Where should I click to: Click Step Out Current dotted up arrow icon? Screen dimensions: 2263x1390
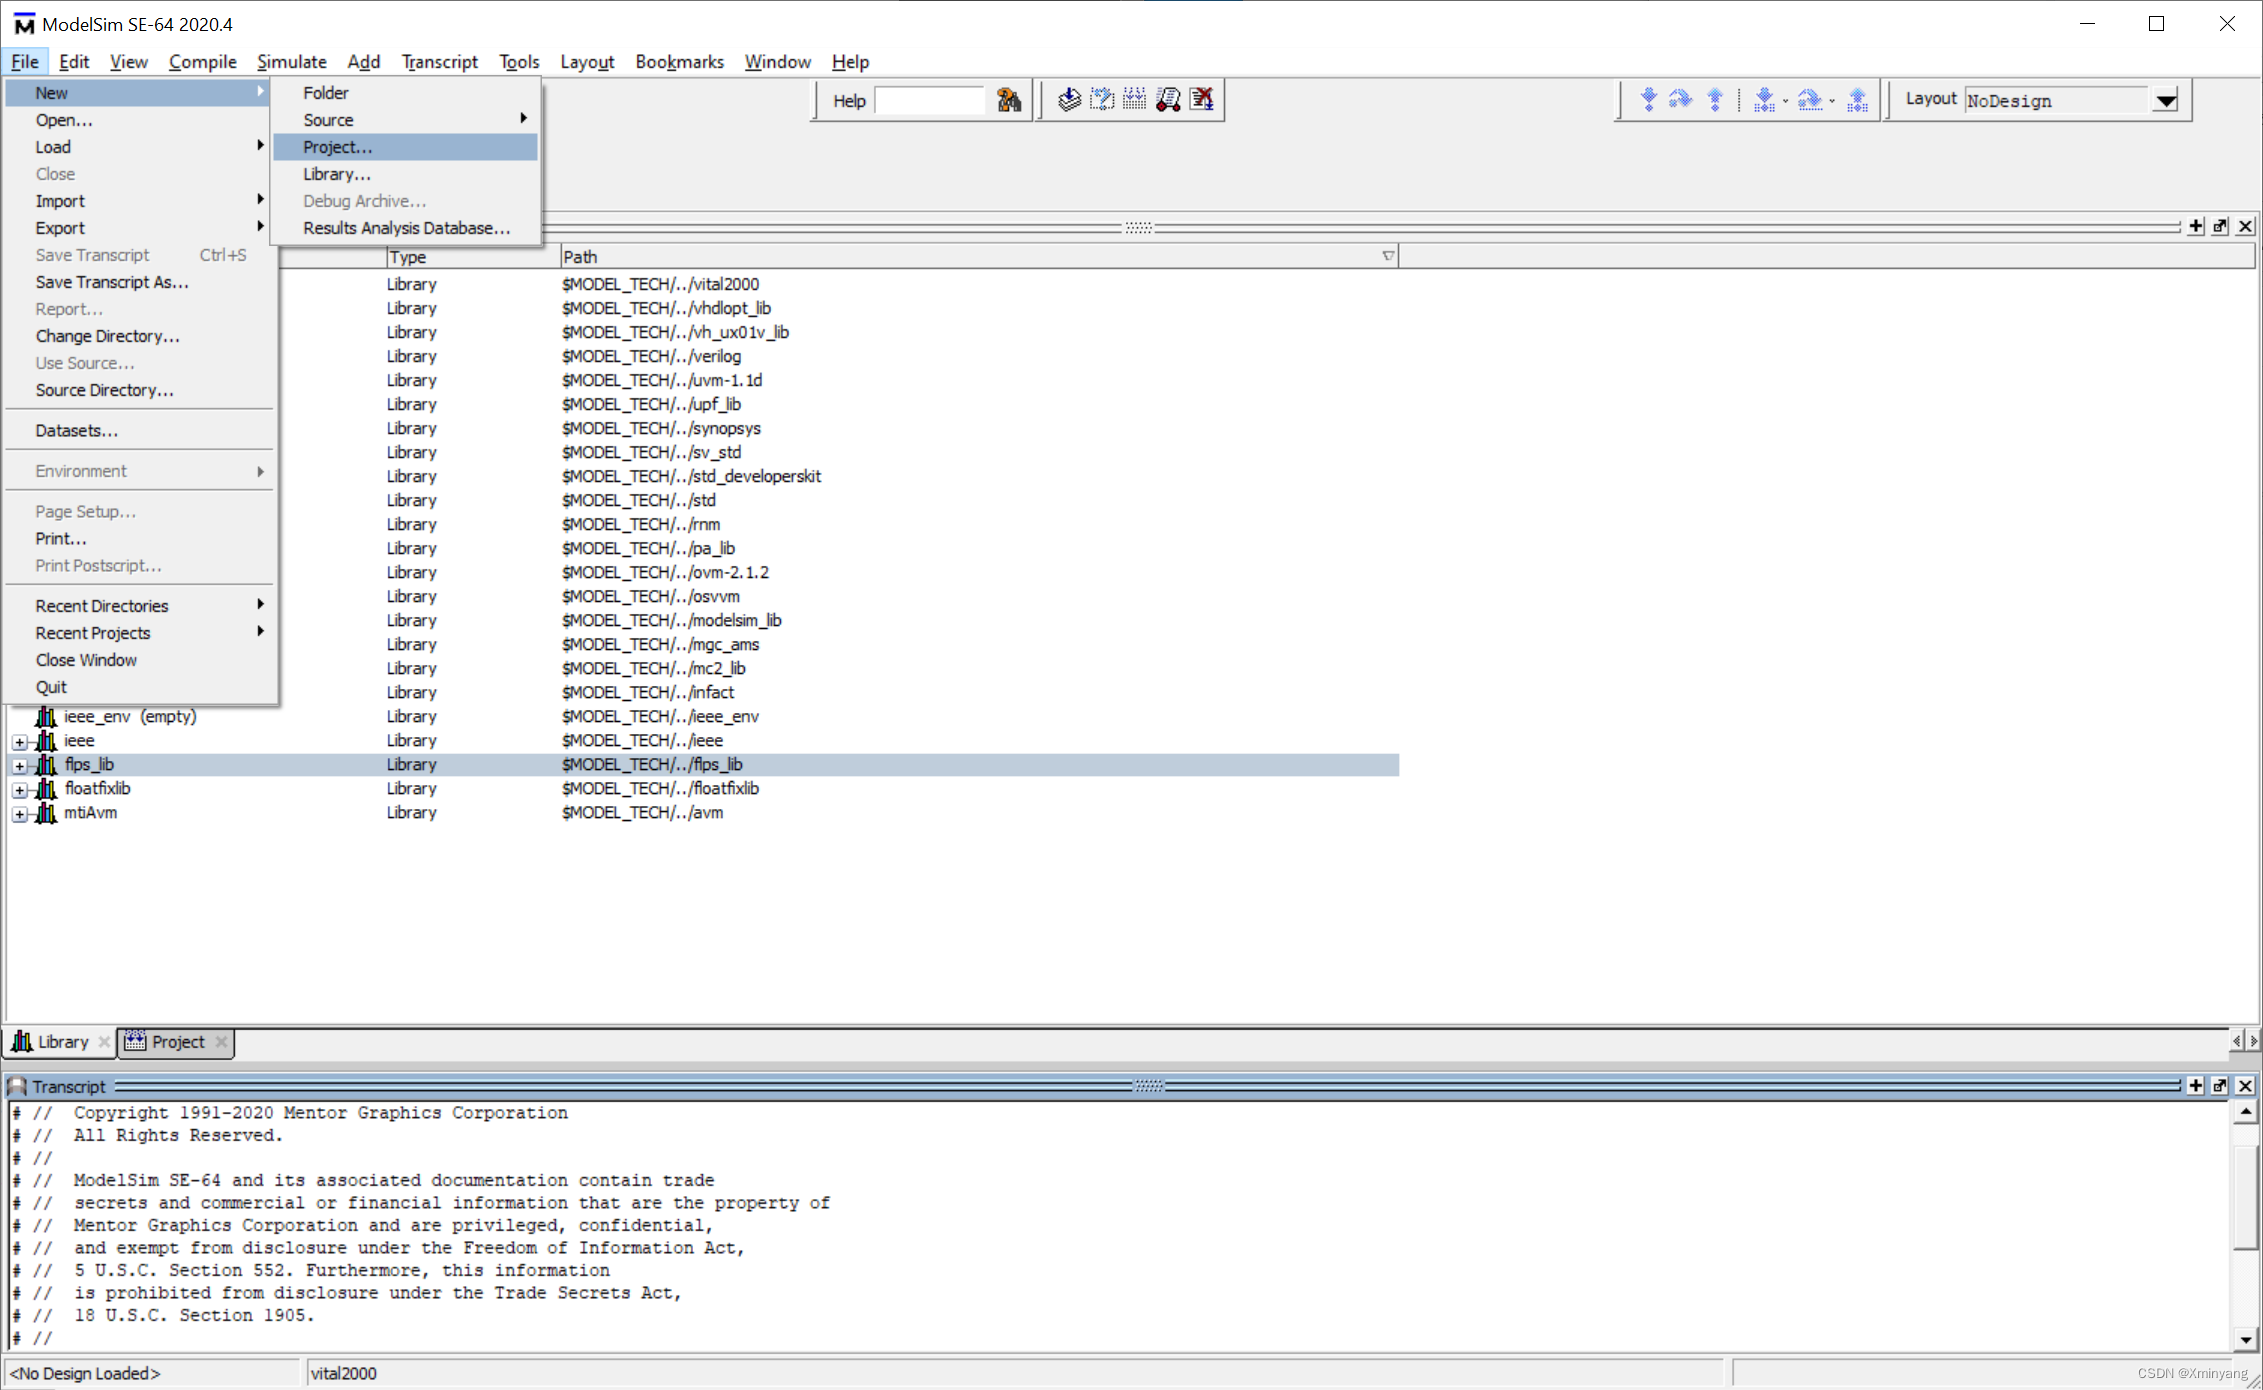click(1858, 100)
